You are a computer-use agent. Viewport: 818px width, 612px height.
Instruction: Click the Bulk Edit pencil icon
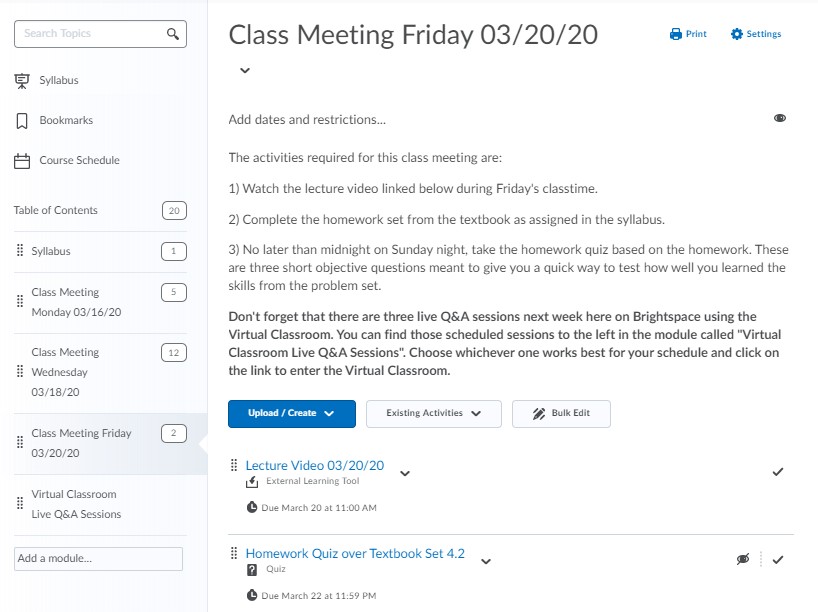pos(539,413)
